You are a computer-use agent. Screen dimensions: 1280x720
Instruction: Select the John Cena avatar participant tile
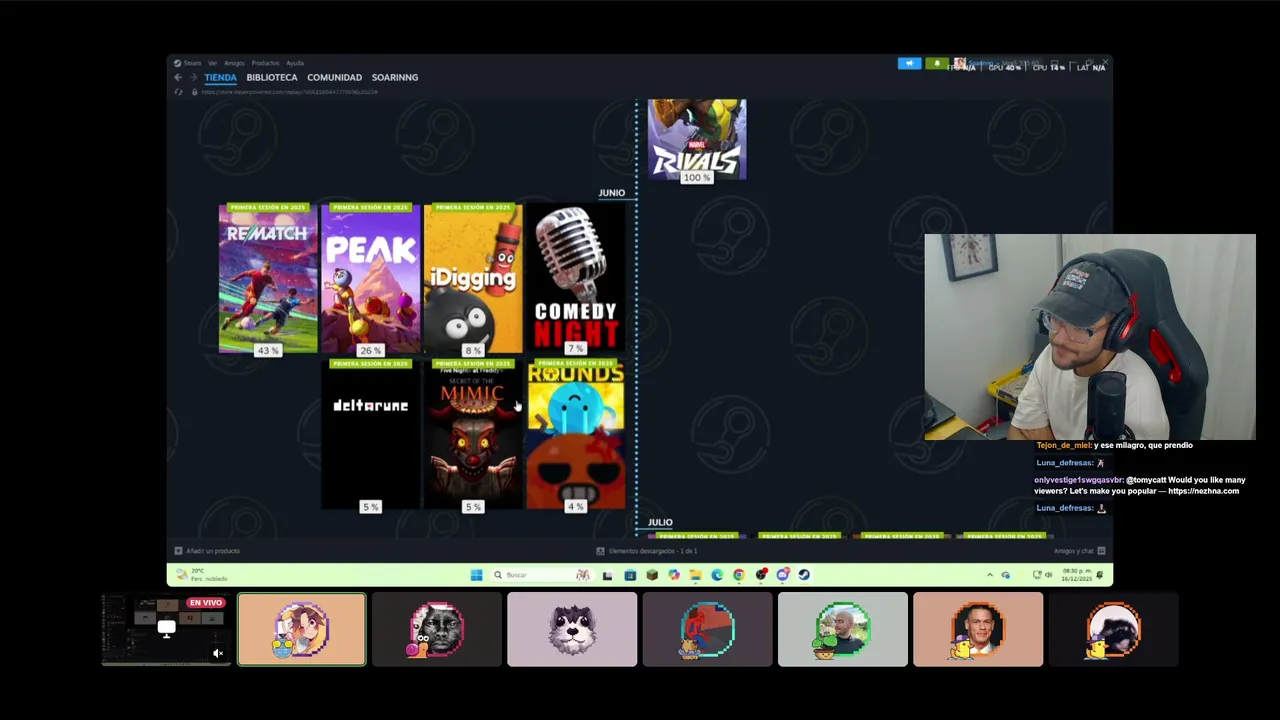pos(978,629)
